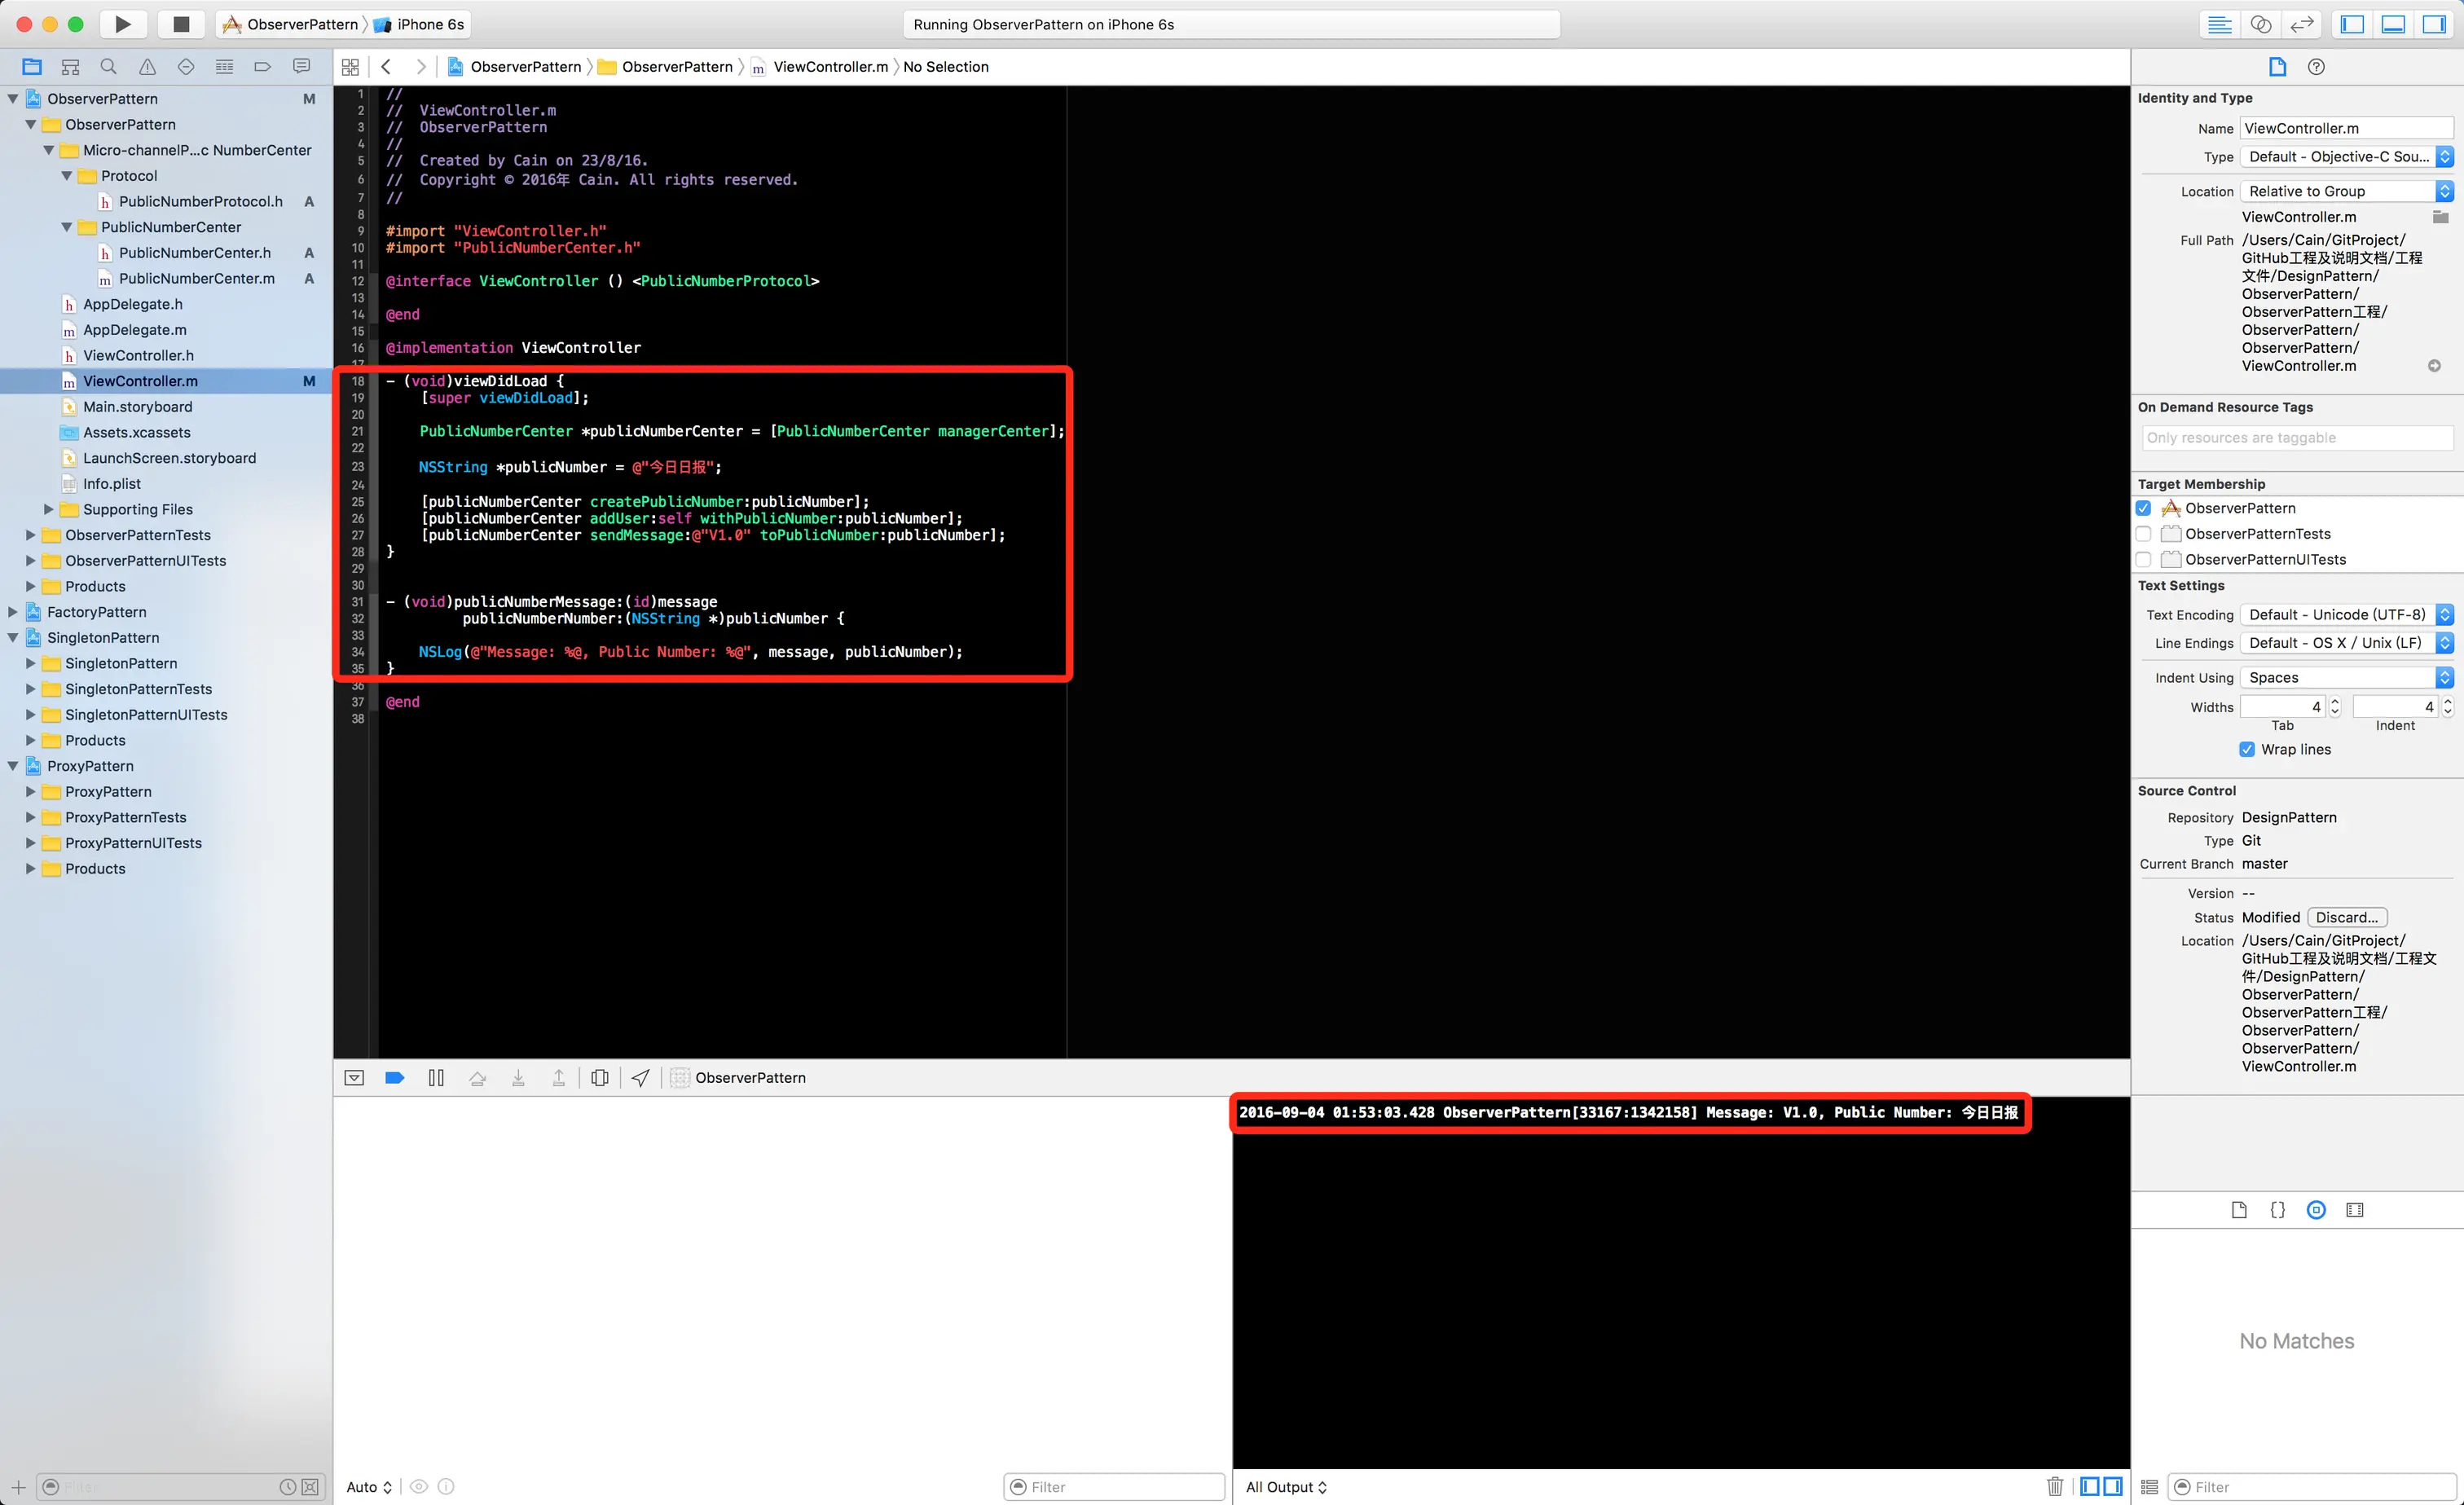
Task: Open All Output console selector
Action: pyautogui.click(x=1286, y=1487)
